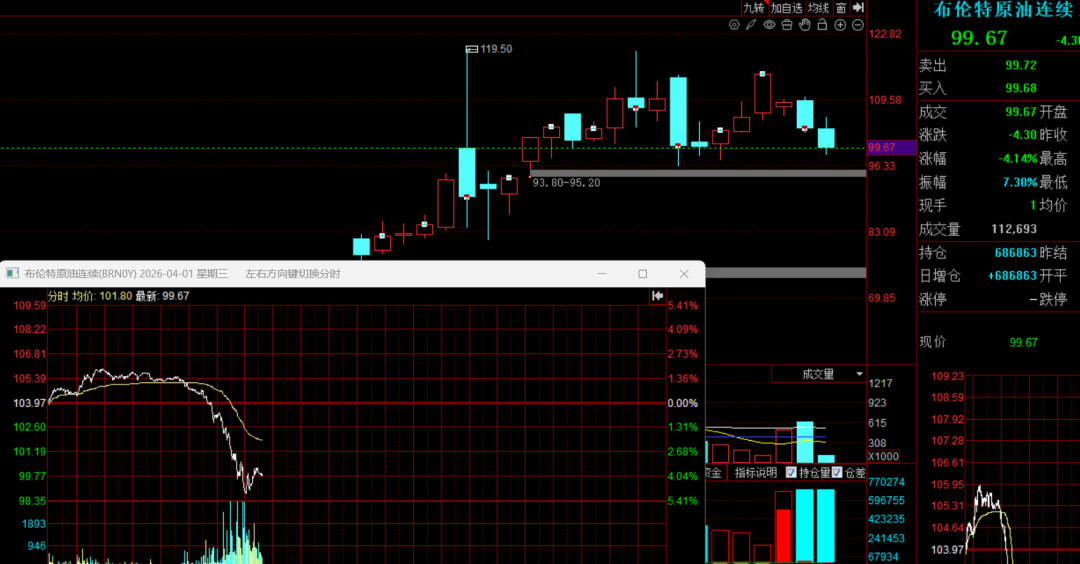Click the 分时 label in intraday popup

(58, 295)
